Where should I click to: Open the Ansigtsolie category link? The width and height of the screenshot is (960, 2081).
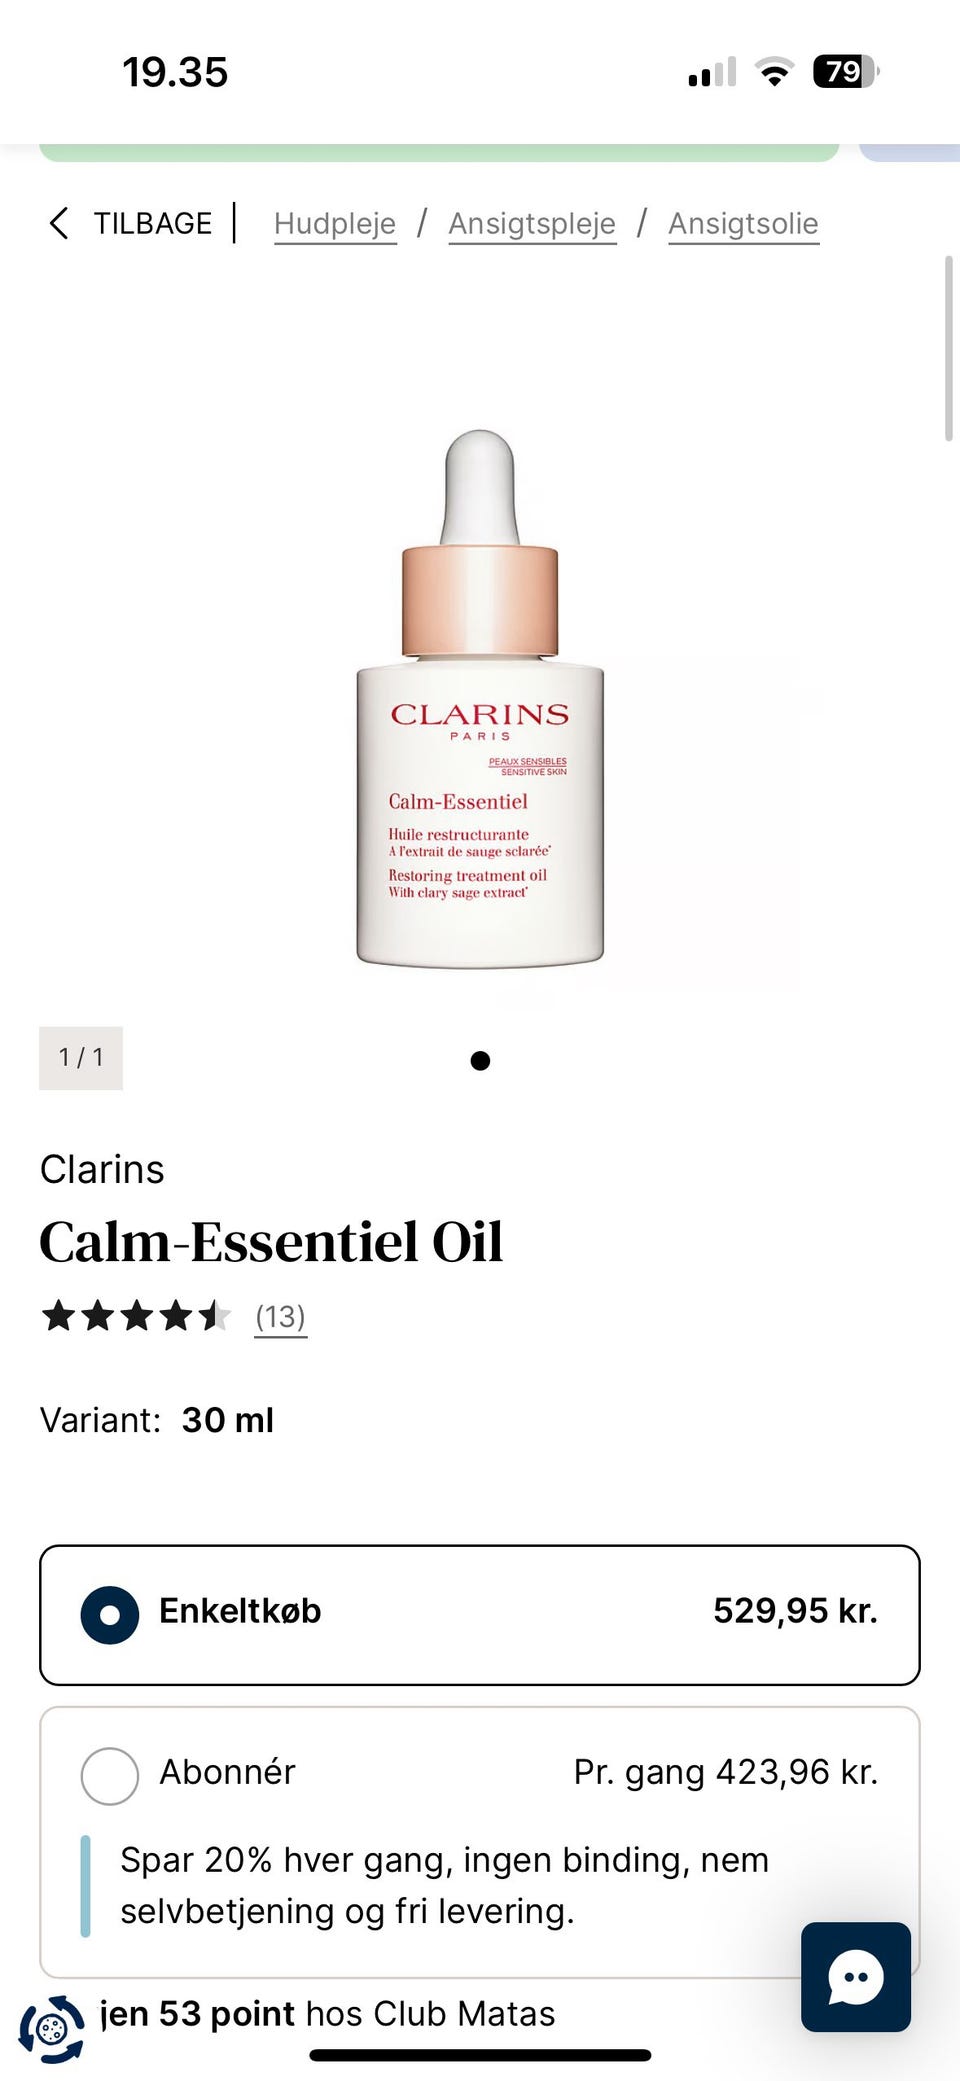(x=743, y=224)
